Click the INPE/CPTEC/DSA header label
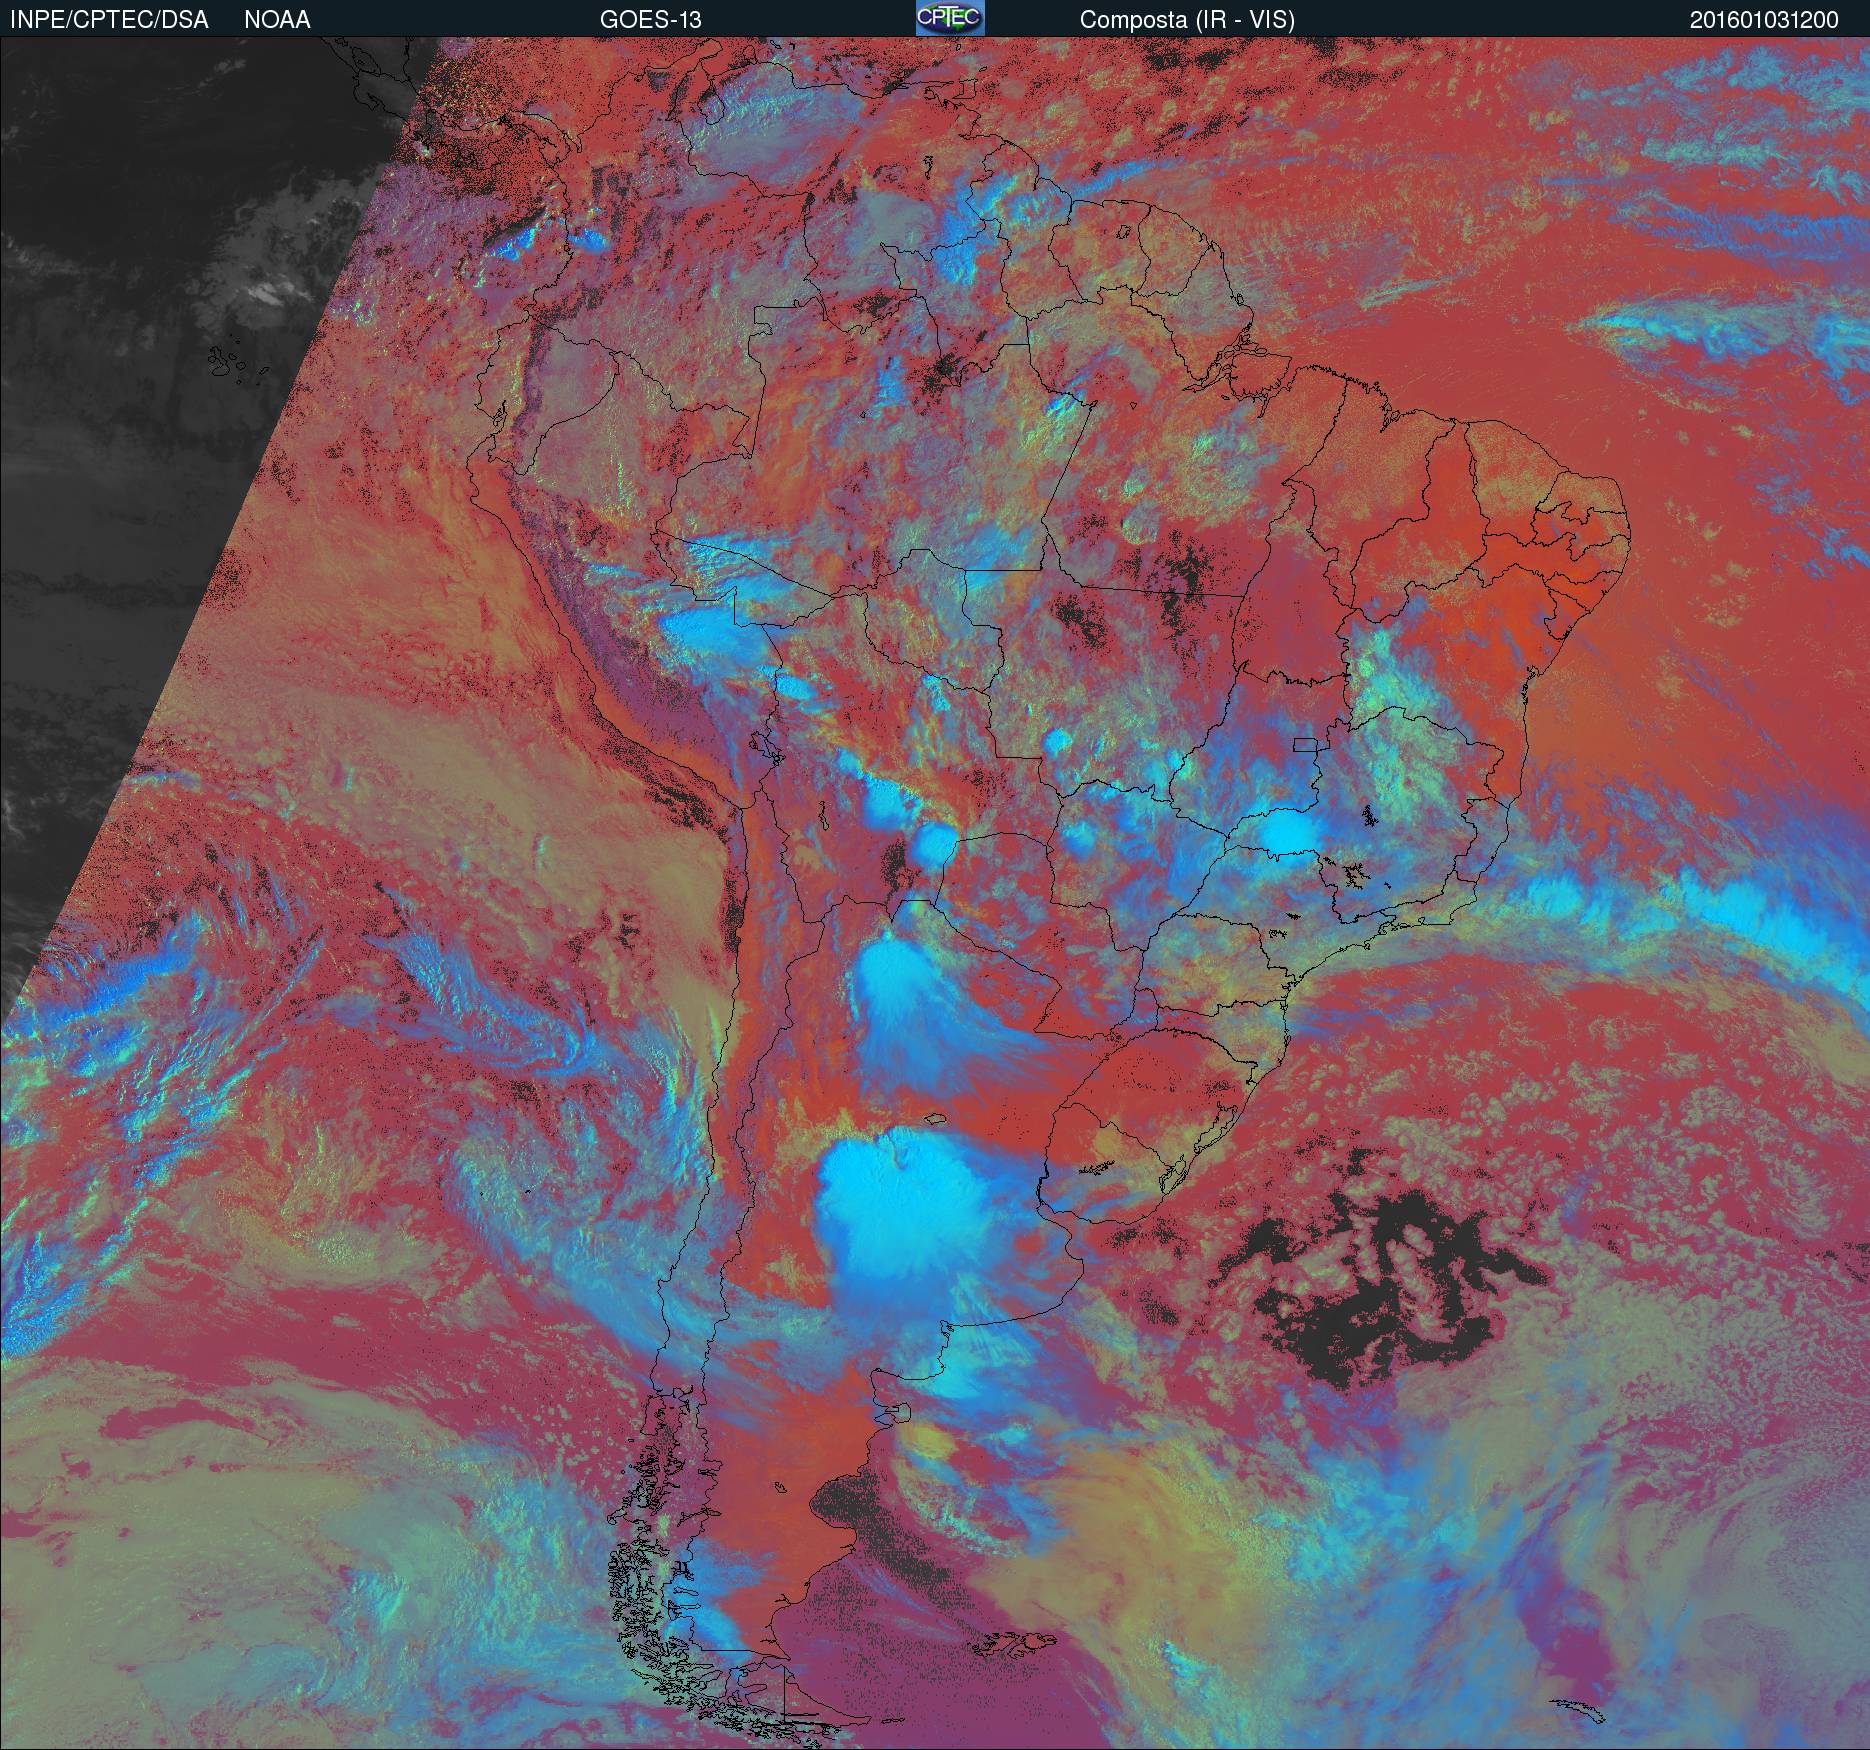The width and height of the screenshot is (1870, 1750). pos(108,20)
